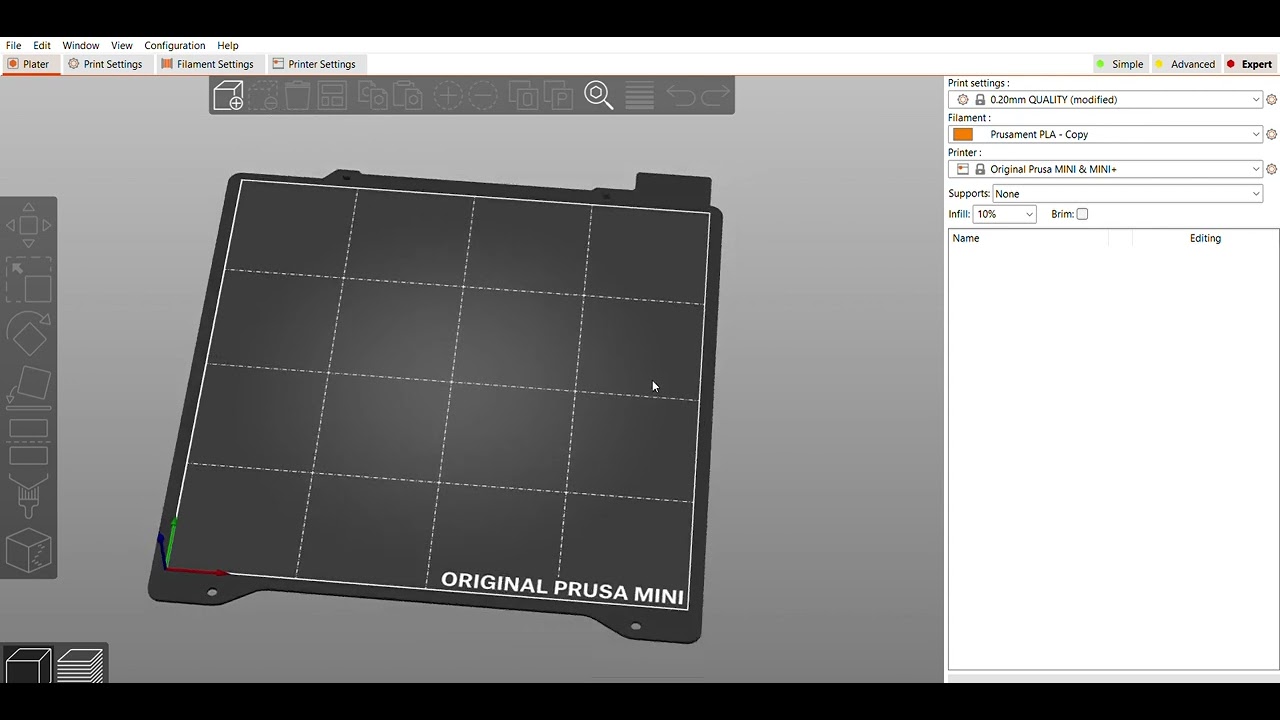Open the Configuration menu
This screenshot has width=1280, height=720.
point(175,45)
